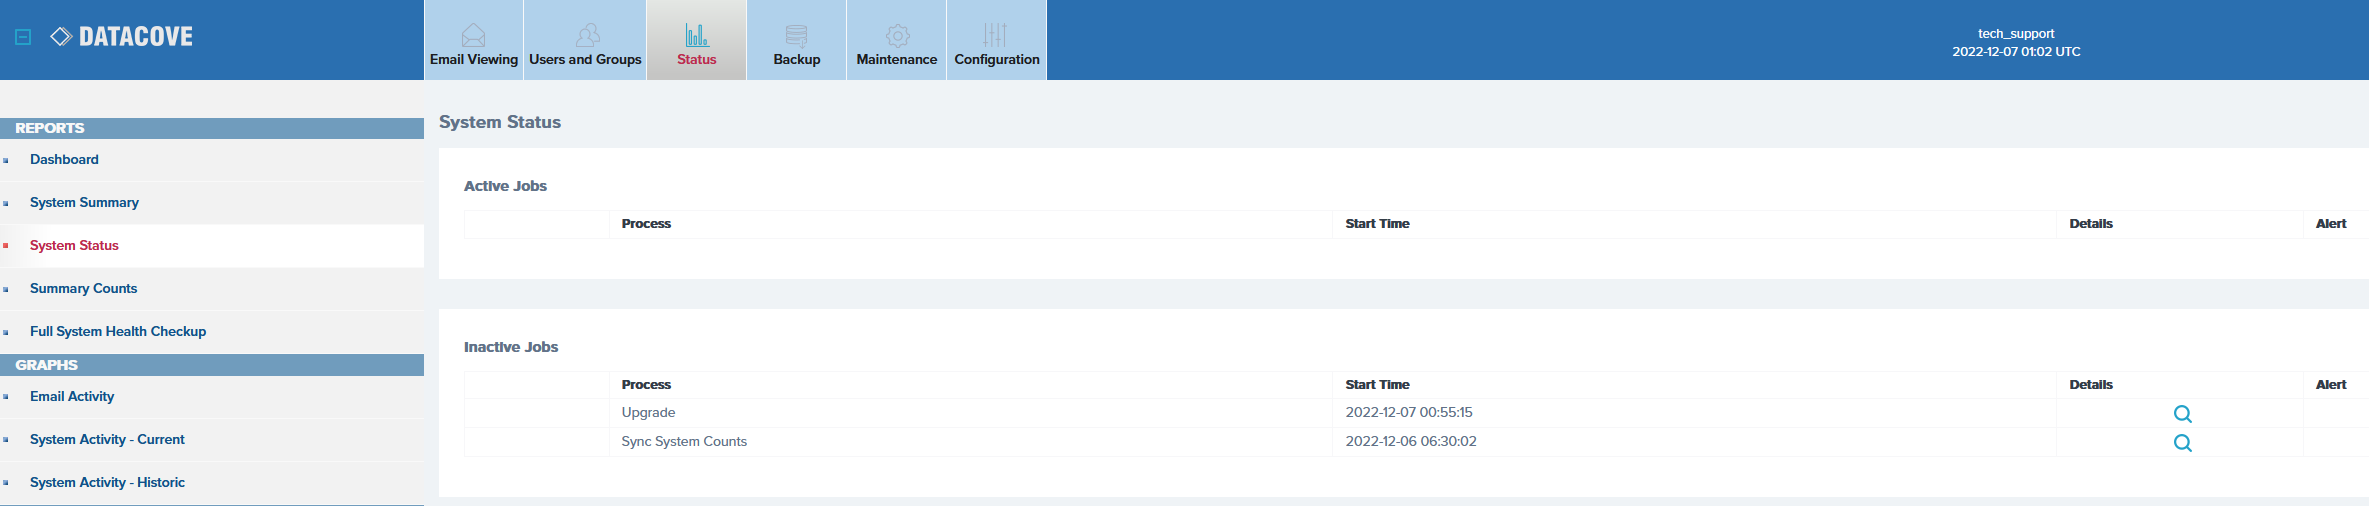Open the Dashboard report
Viewport: 2369px width, 506px height.
point(64,160)
